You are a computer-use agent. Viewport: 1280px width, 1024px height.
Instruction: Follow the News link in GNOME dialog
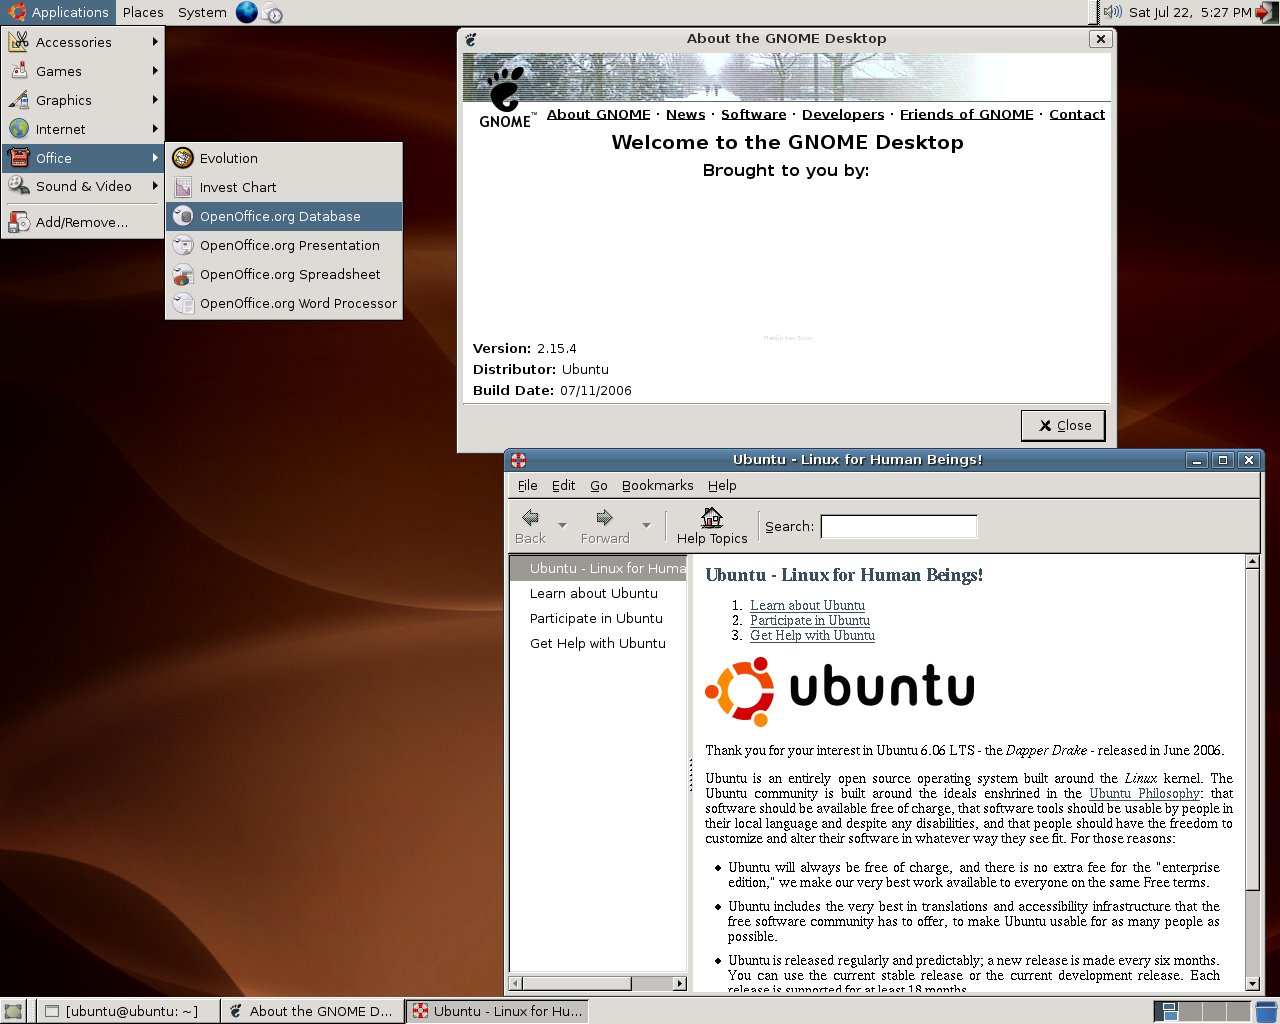[685, 114]
